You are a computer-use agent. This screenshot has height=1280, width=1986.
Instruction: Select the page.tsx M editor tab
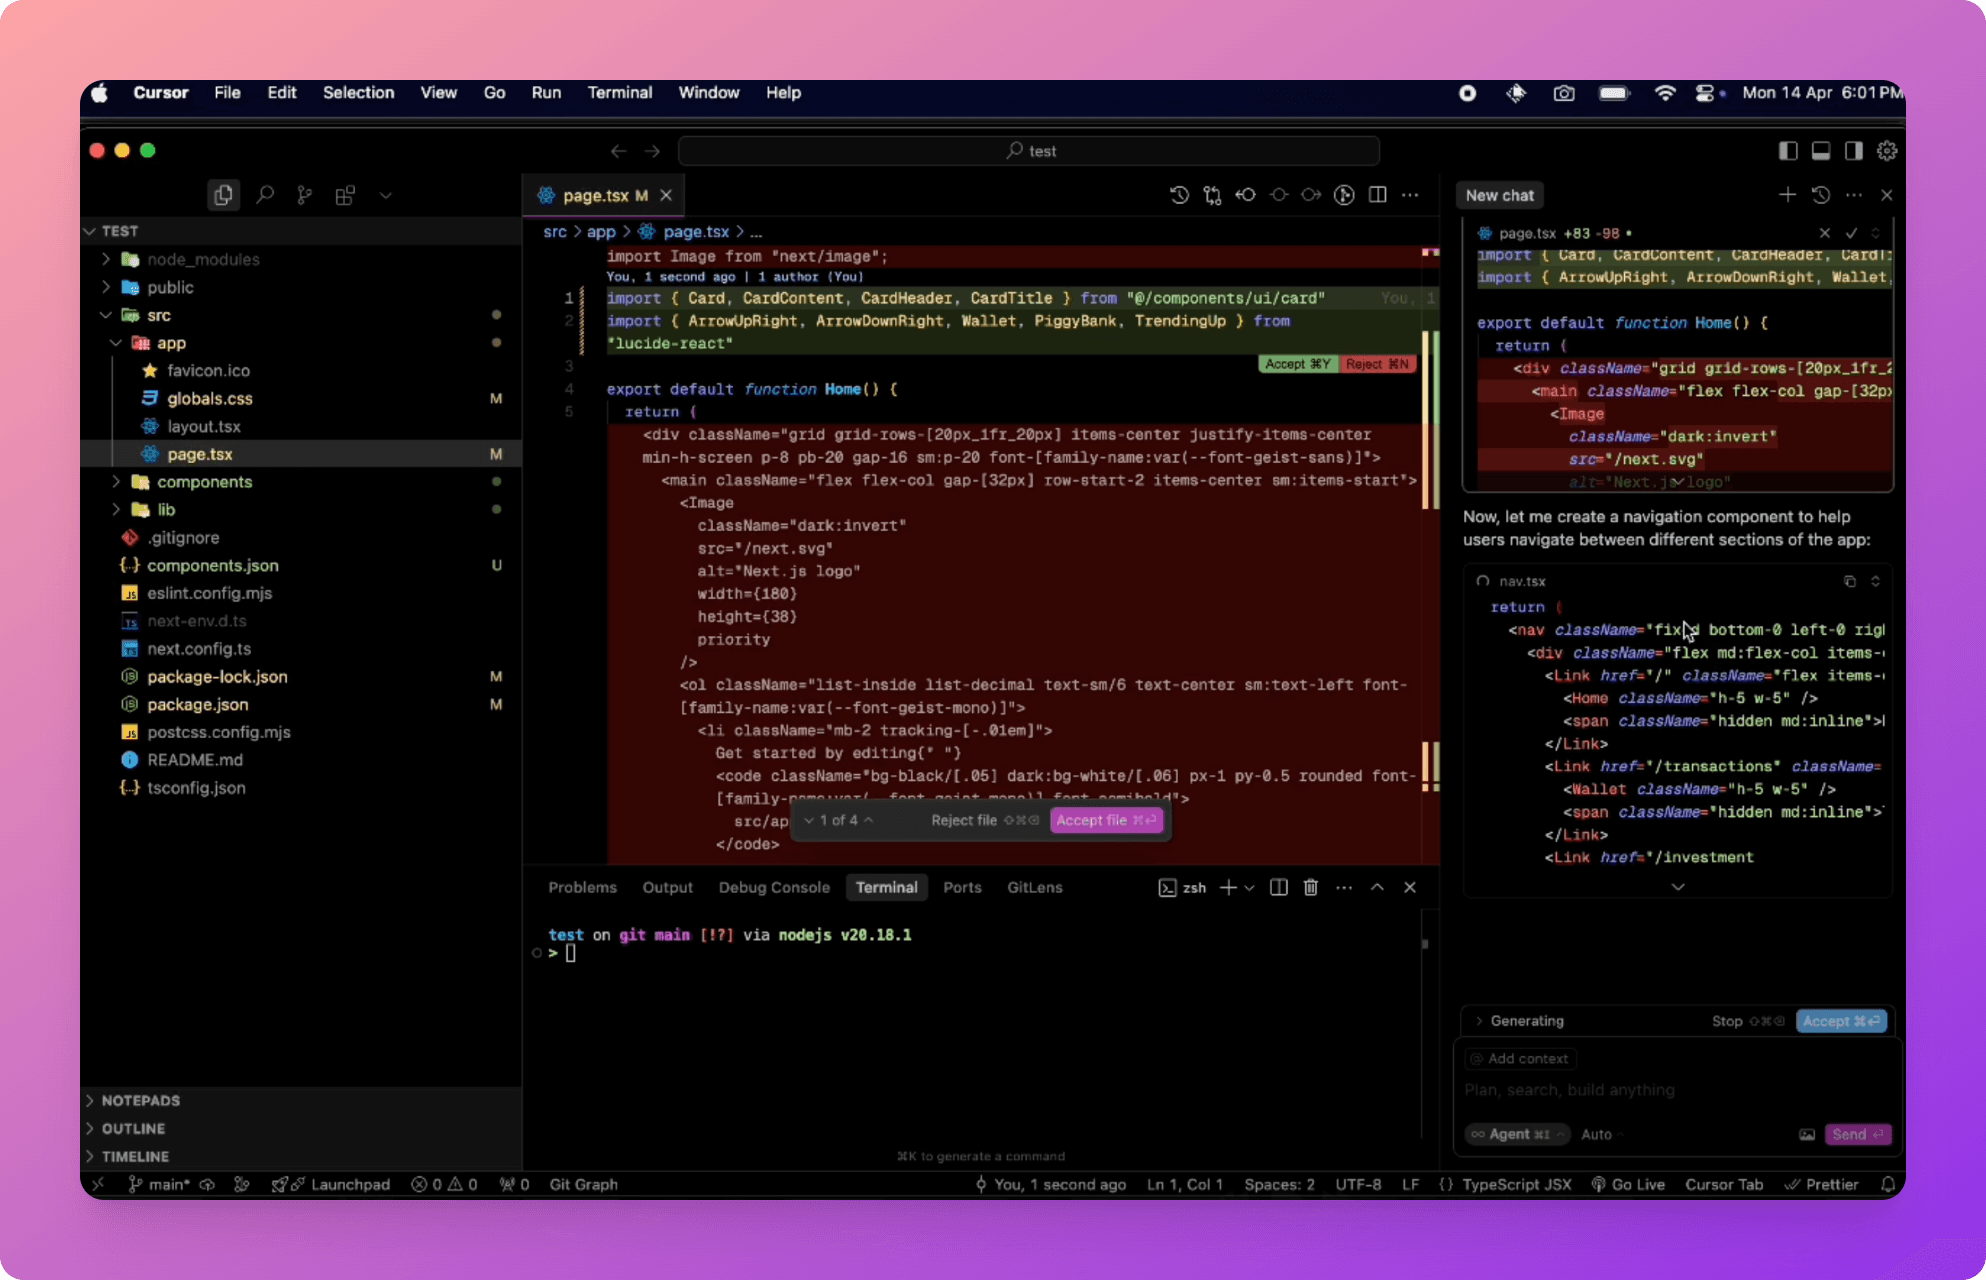tap(602, 195)
